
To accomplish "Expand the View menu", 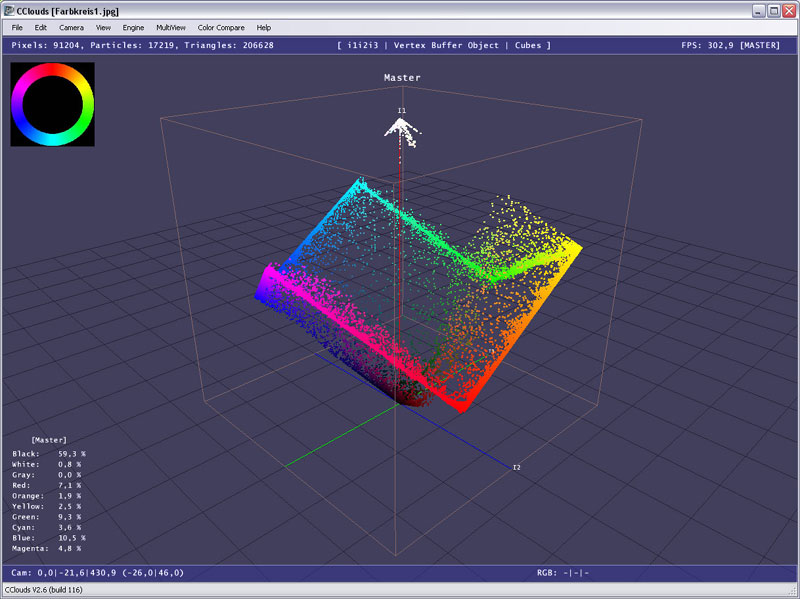I will coord(103,28).
